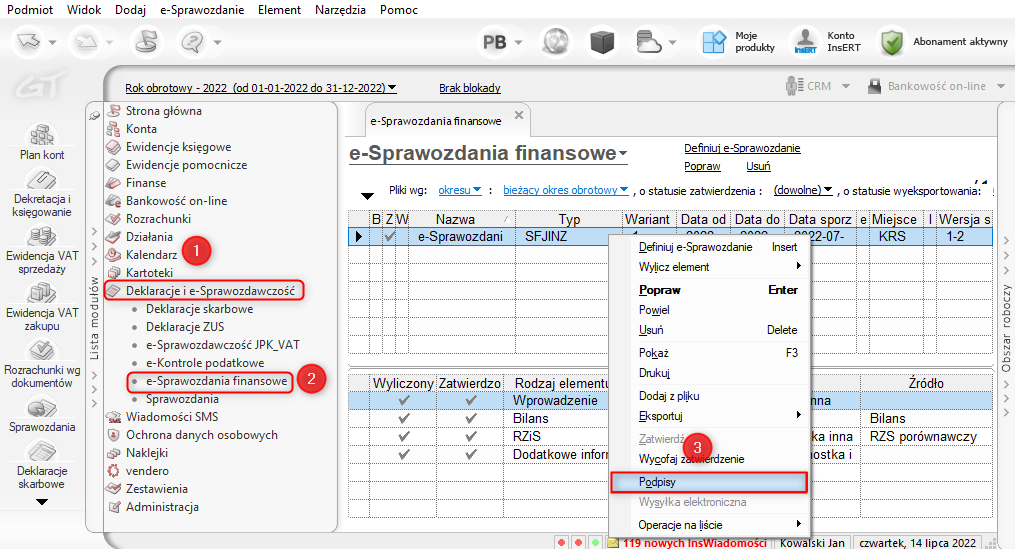Close the e-Sprawozdania finansowe tab
Image resolution: width=1015 pixels, height=549 pixels.
pyautogui.click(x=519, y=115)
